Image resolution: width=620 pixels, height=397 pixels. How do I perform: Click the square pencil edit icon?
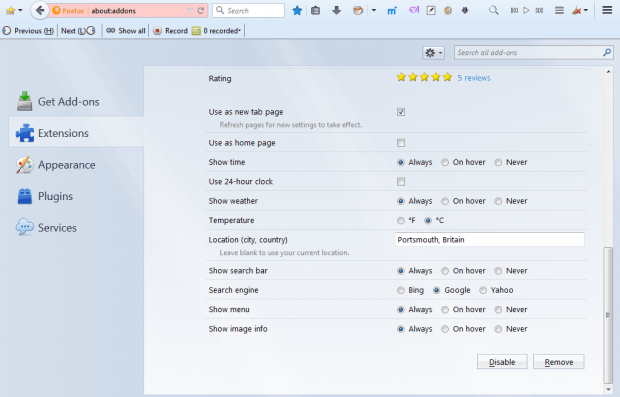coord(431,11)
